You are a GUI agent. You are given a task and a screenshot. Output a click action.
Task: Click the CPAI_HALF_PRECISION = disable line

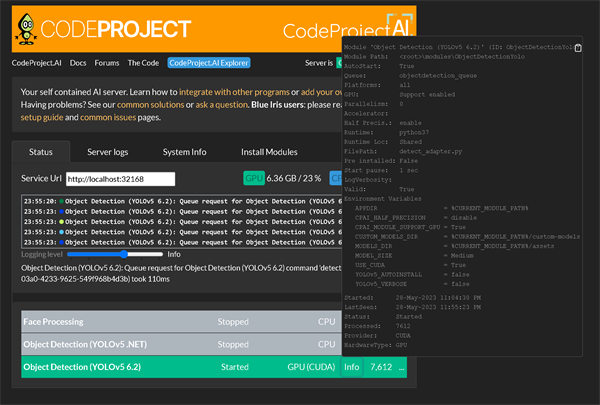coord(416,217)
